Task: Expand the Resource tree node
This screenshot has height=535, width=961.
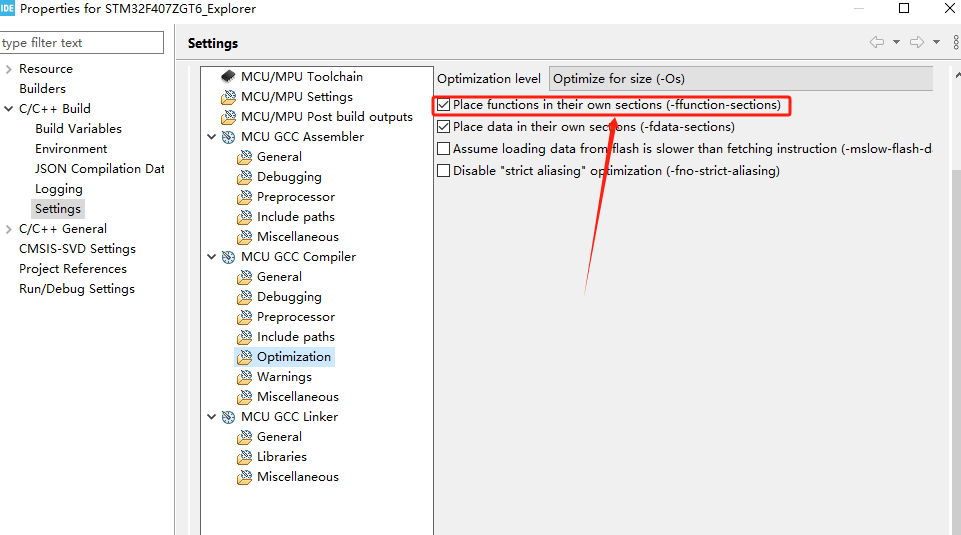Action: point(9,69)
